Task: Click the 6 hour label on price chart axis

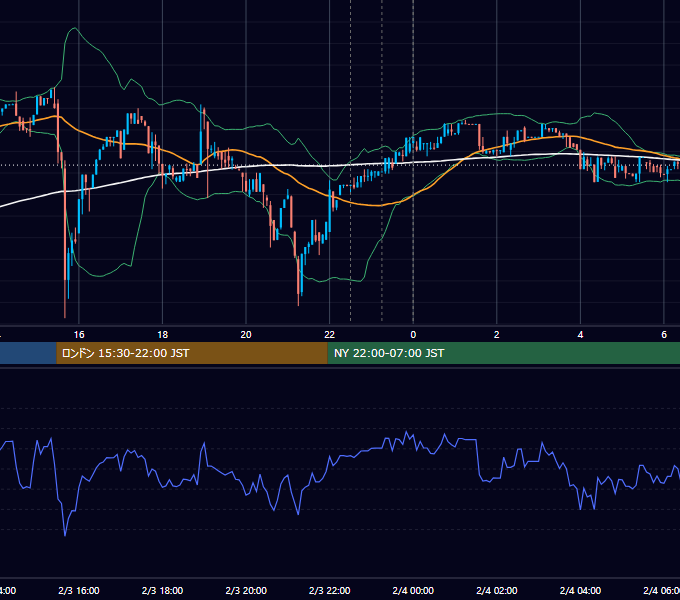Action: pyautogui.click(x=664, y=335)
